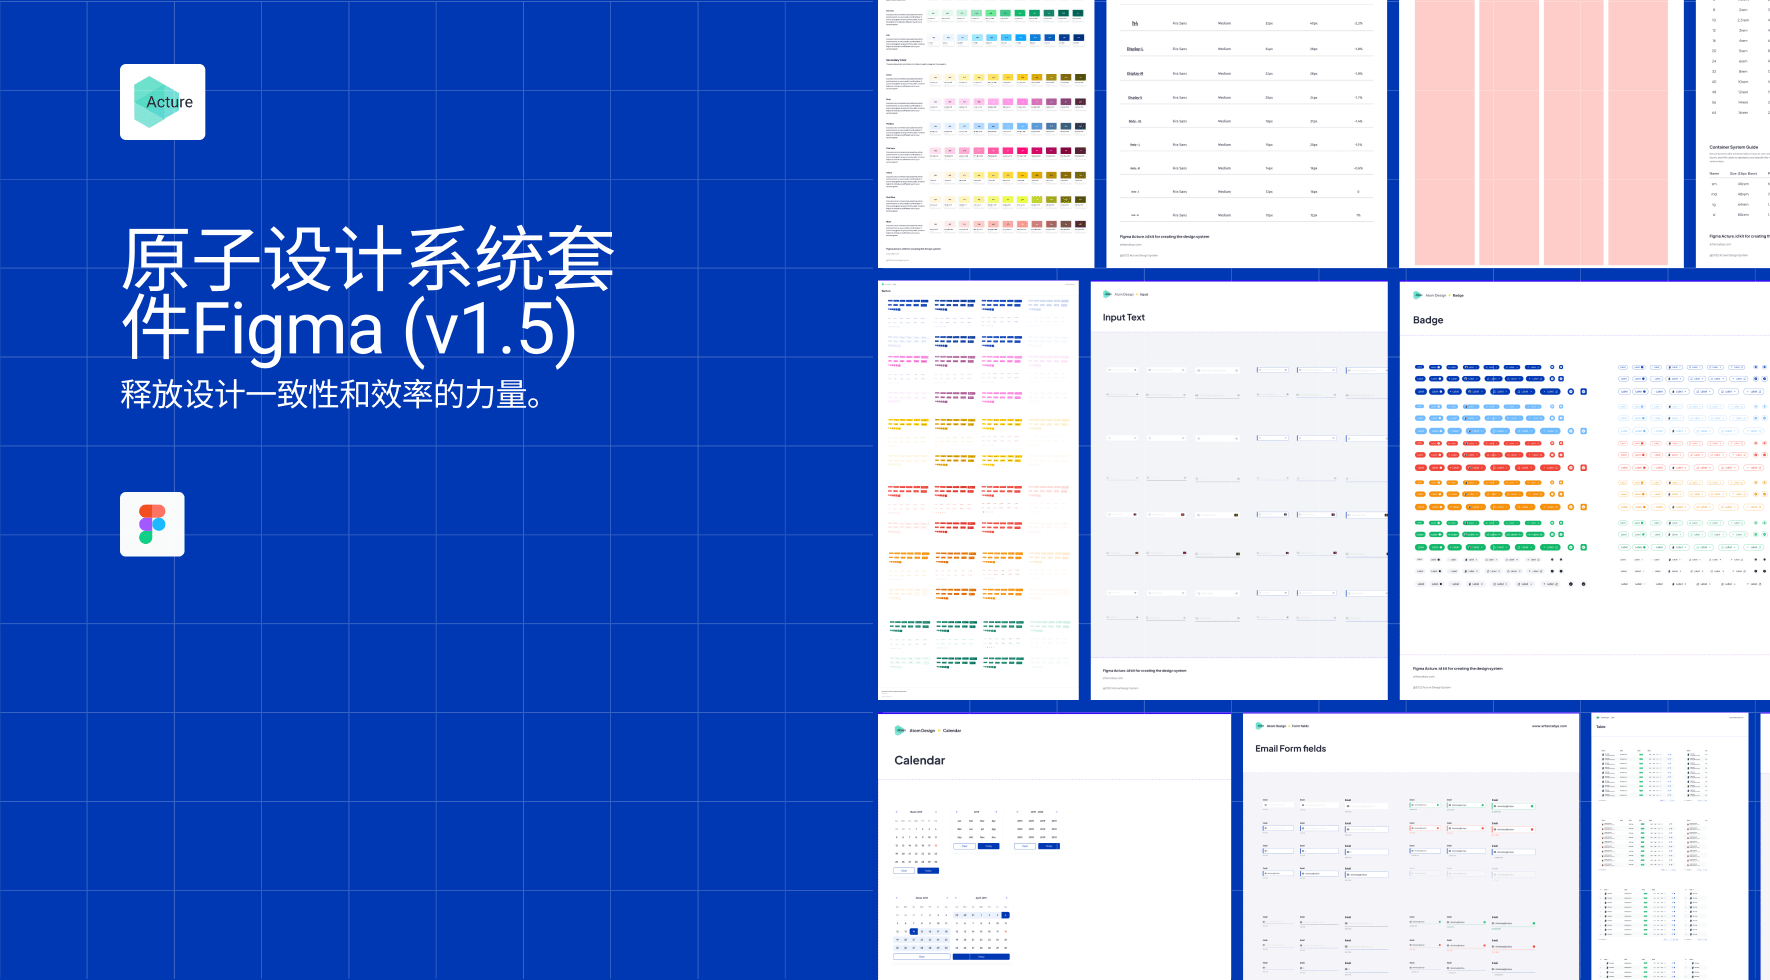Open the table components page thumbnail

(1669, 847)
